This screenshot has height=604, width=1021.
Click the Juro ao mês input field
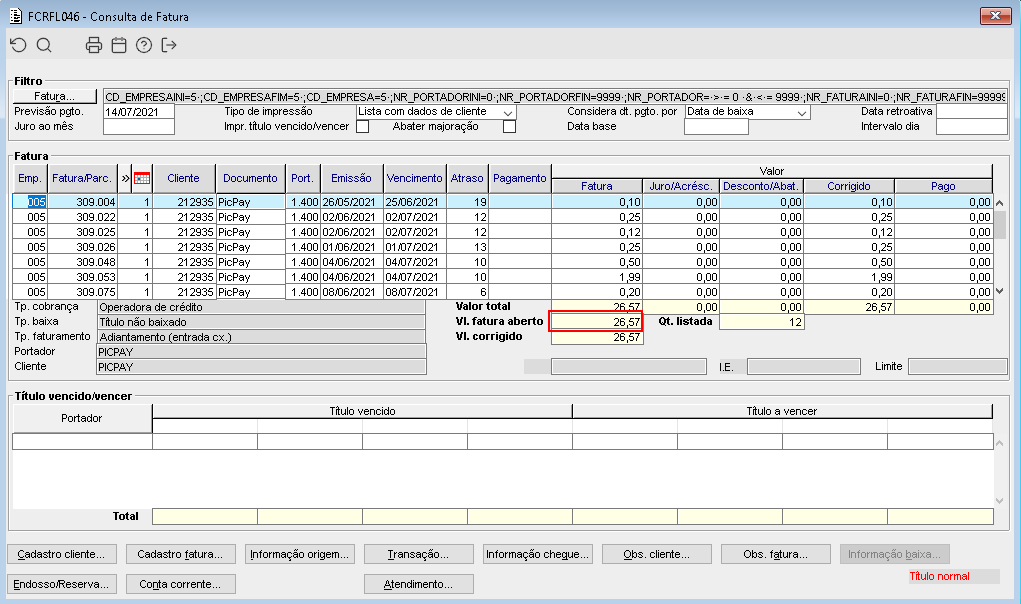pos(139,127)
